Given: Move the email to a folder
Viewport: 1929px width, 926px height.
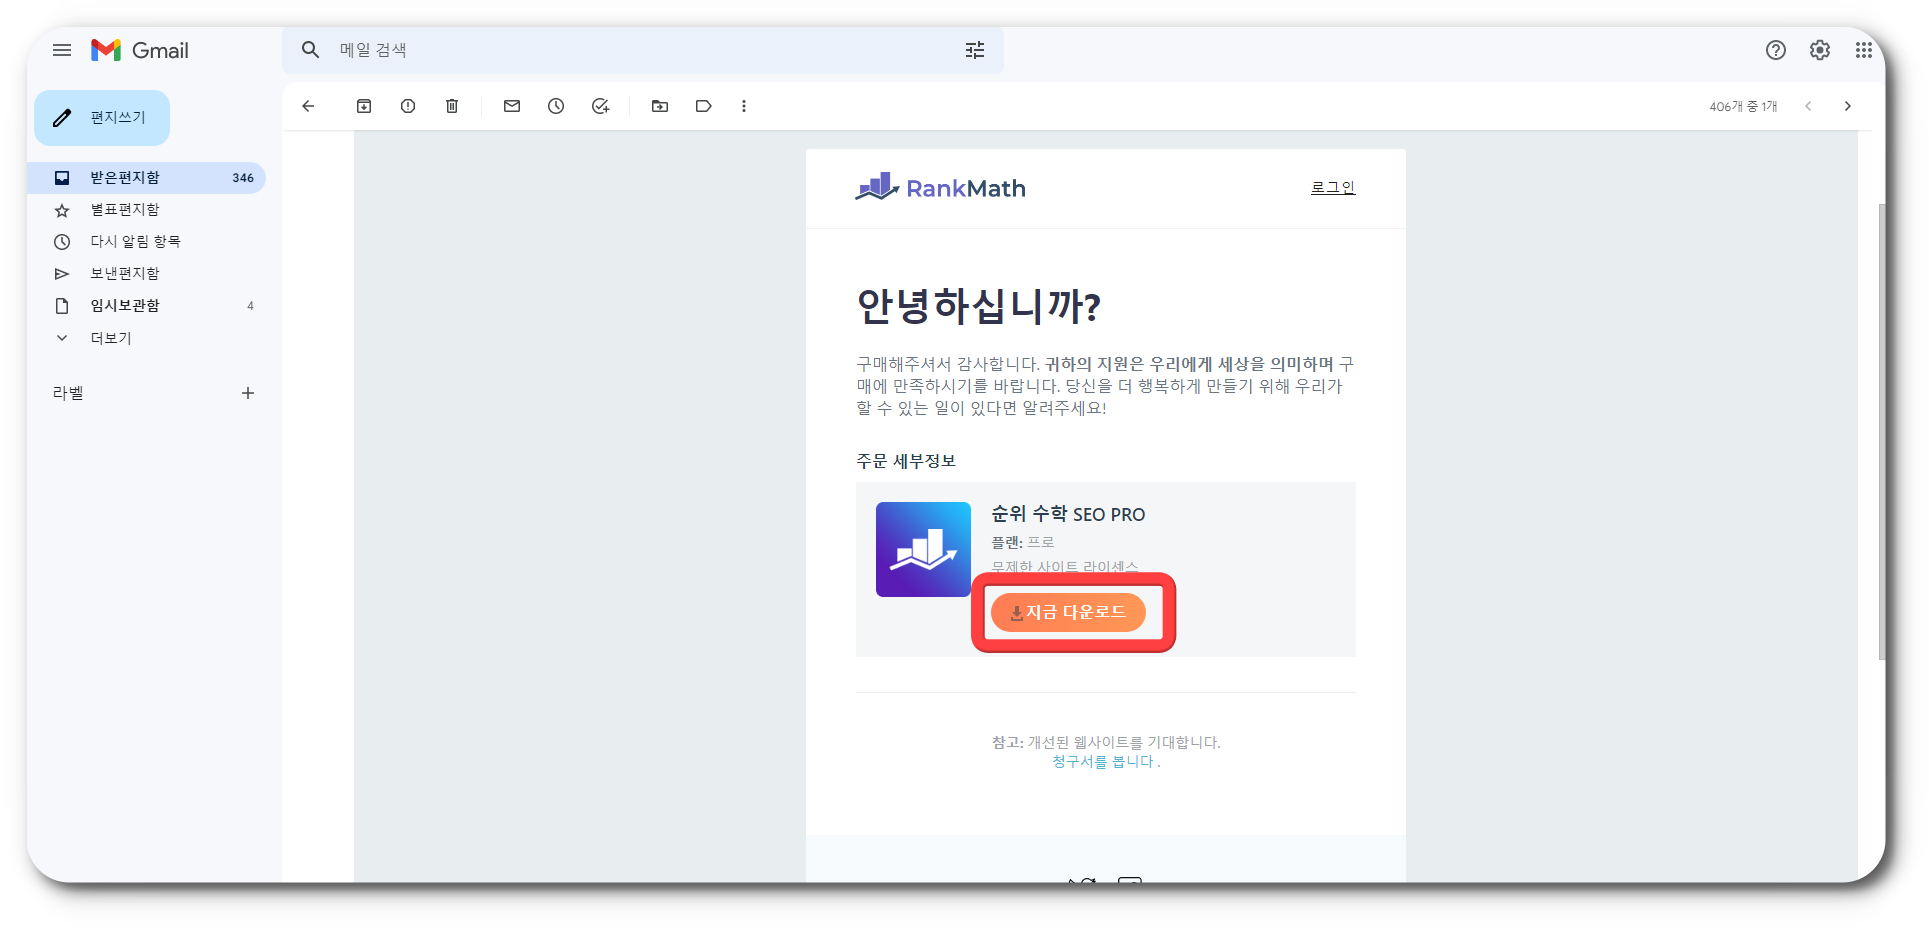Looking at the screenshot, I should [659, 106].
